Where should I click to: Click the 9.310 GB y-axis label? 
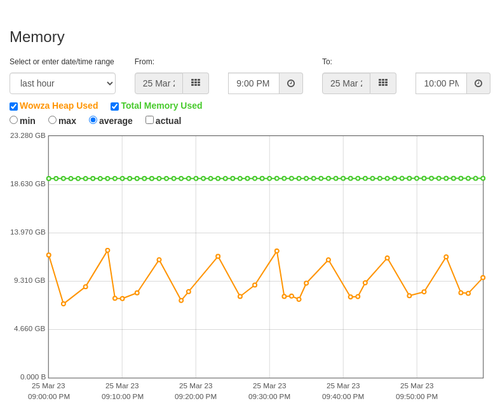(x=29, y=280)
